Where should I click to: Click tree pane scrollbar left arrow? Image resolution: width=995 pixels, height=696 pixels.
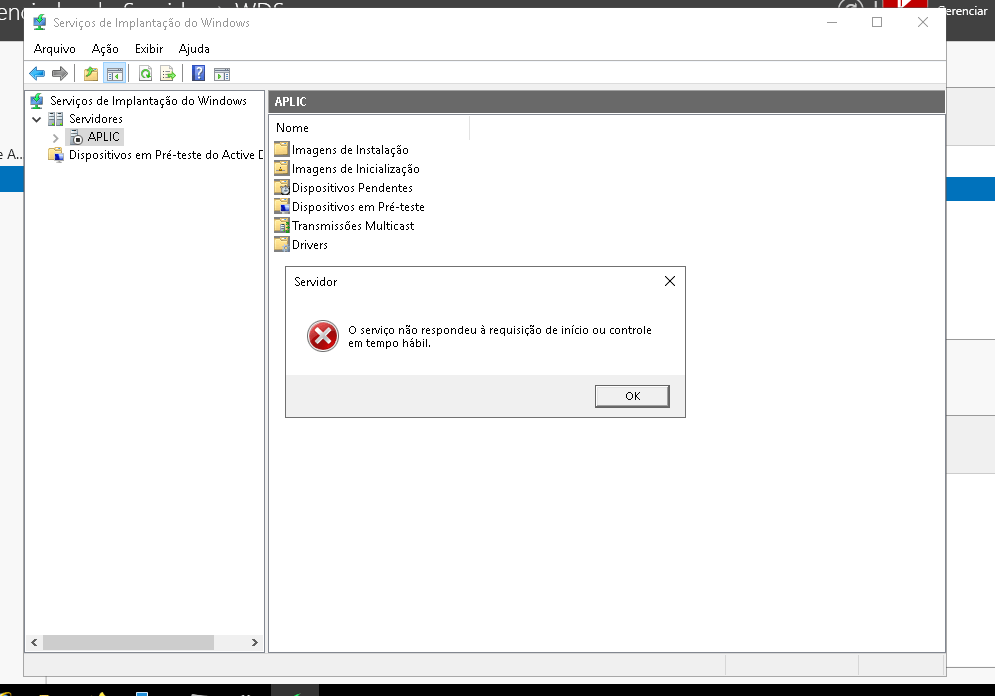34,642
